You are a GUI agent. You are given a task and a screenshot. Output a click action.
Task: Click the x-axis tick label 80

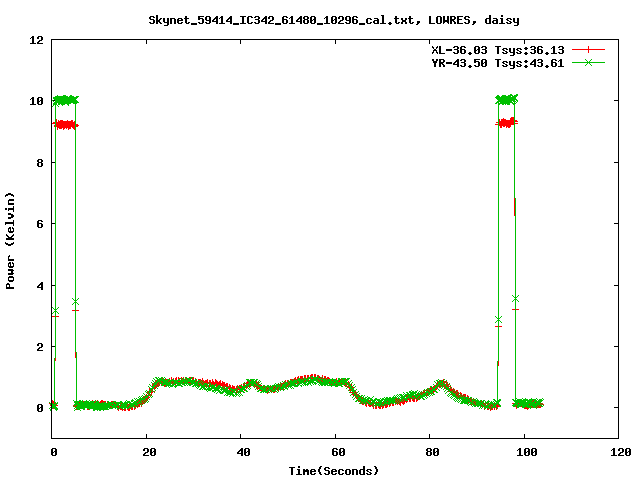pyautogui.click(x=432, y=452)
